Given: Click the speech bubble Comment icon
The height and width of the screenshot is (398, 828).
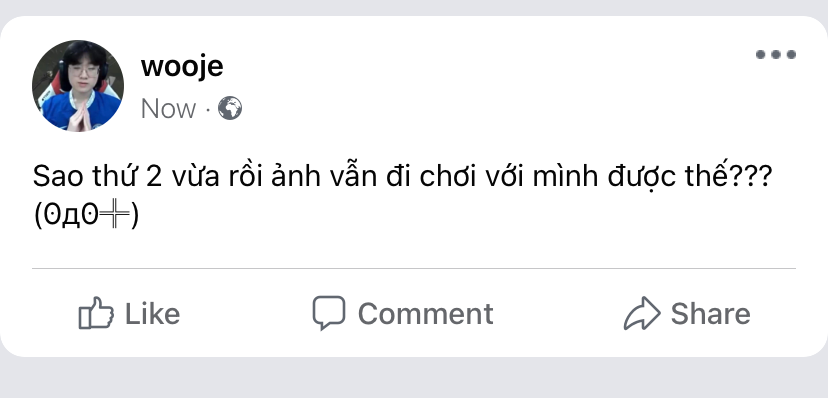Looking at the screenshot, I should (328, 312).
